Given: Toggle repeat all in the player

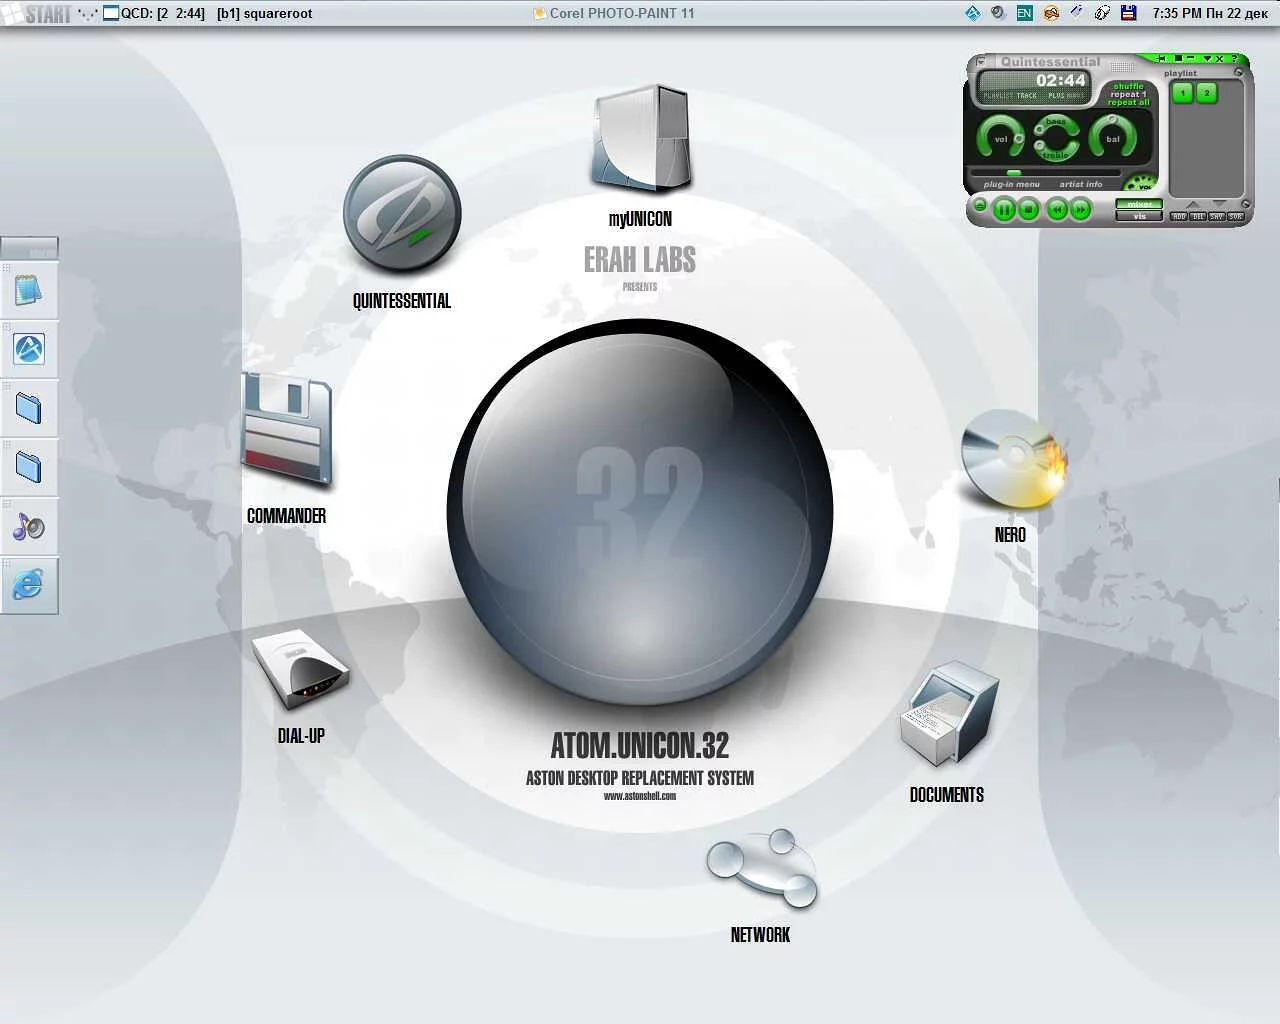Looking at the screenshot, I should pyautogui.click(x=1128, y=103).
